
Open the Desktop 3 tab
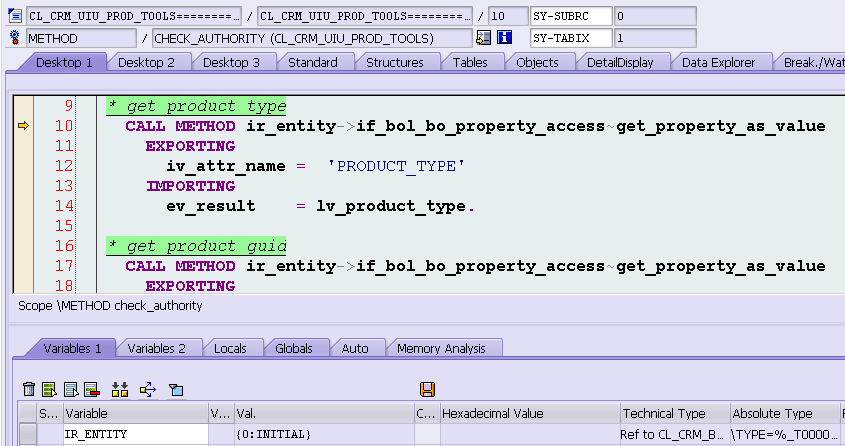tap(231, 62)
